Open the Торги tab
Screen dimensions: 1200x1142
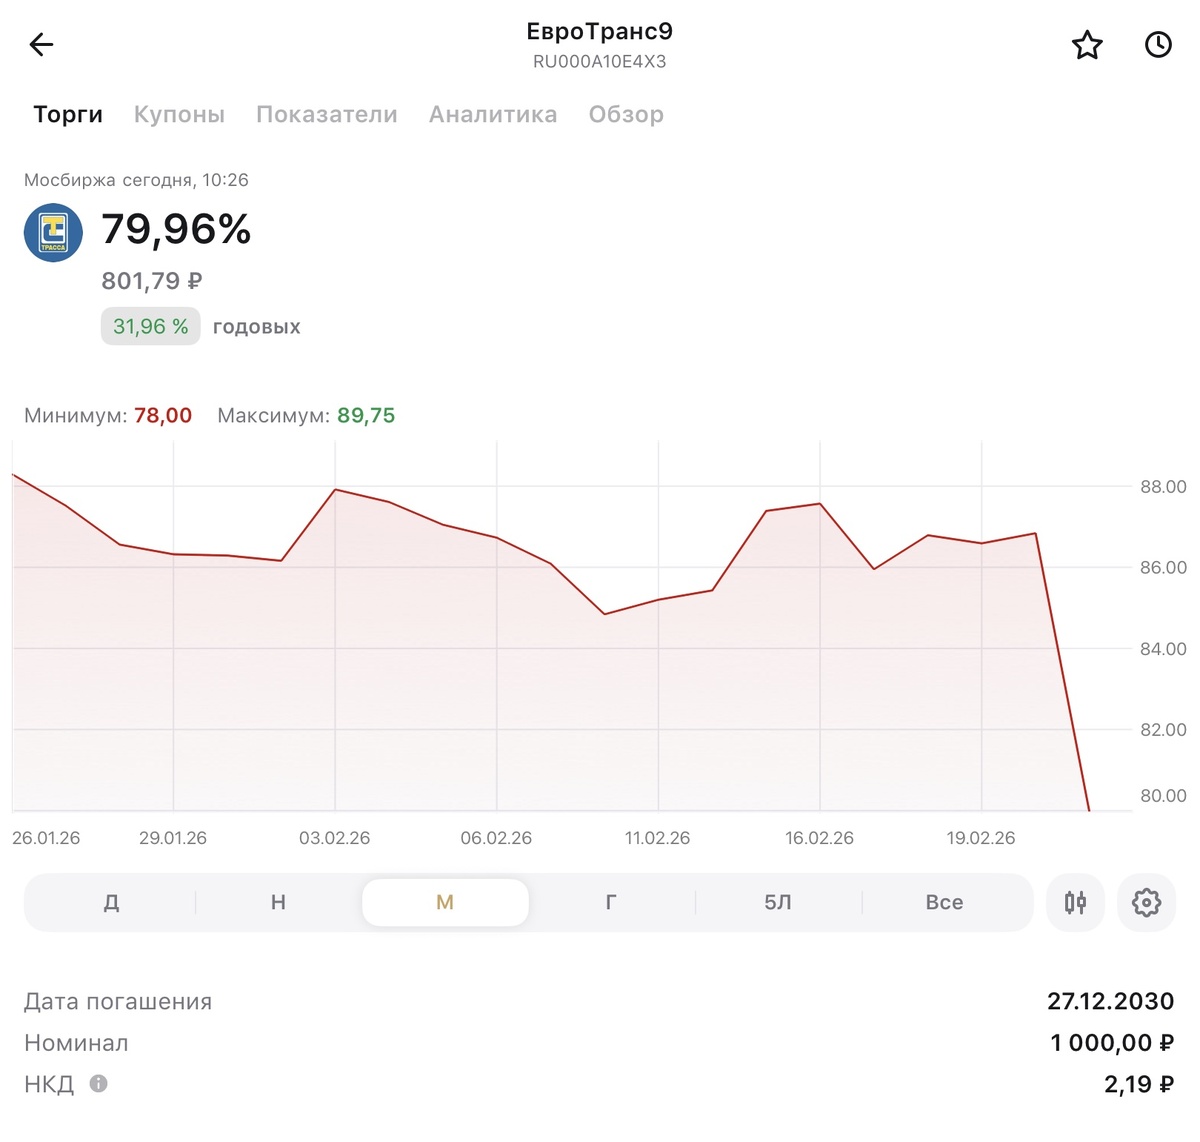click(68, 114)
